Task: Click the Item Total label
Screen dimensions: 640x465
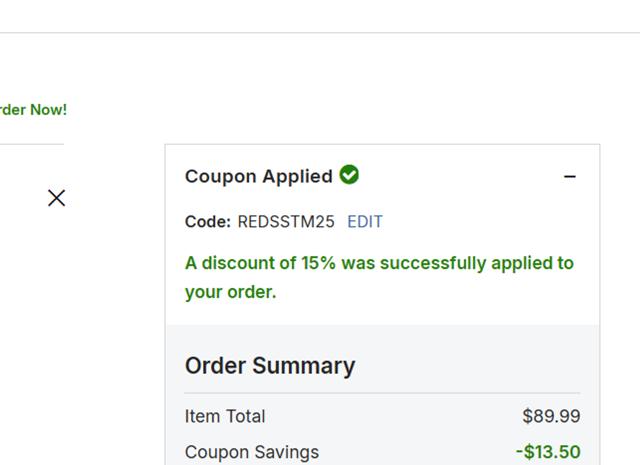Action: [225, 416]
